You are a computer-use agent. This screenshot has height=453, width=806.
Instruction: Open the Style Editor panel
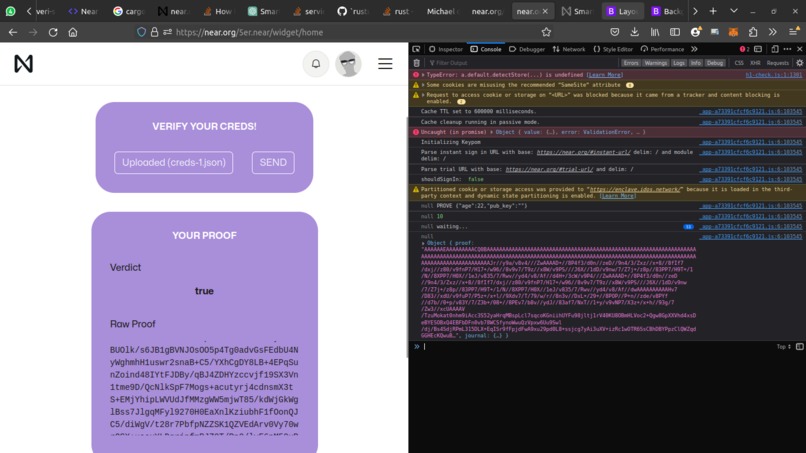(613, 49)
